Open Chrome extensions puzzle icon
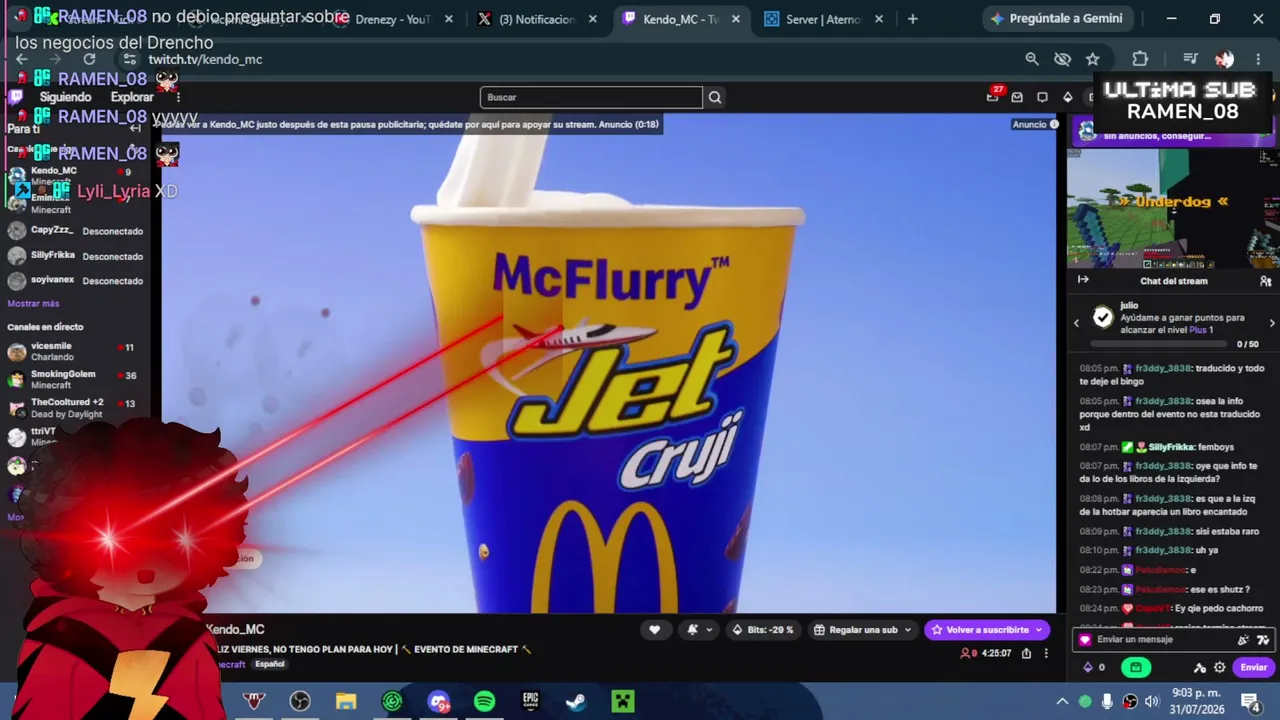This screenshot has height=720, width=1280. pyautogui.click(x=1140, y=59)
